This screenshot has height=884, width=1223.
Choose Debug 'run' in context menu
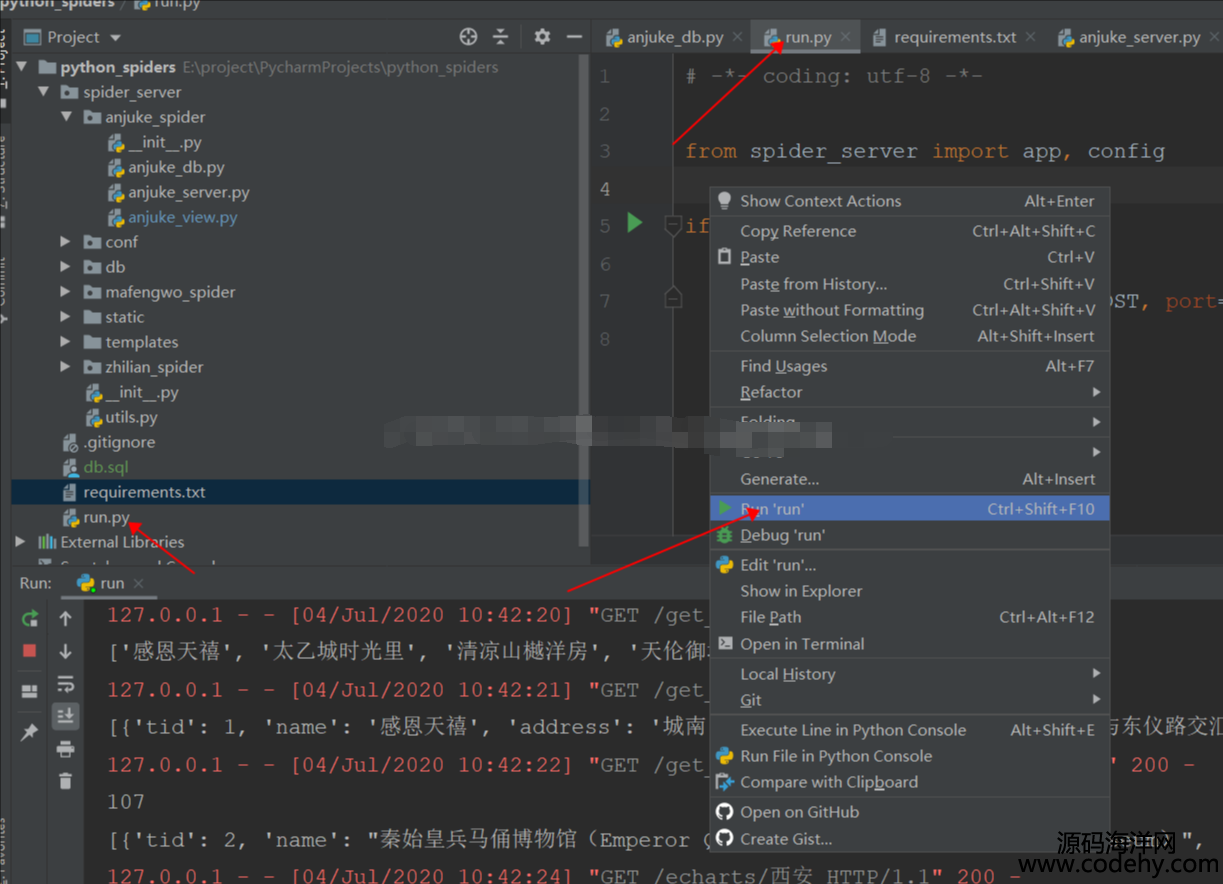pos(782,535)
